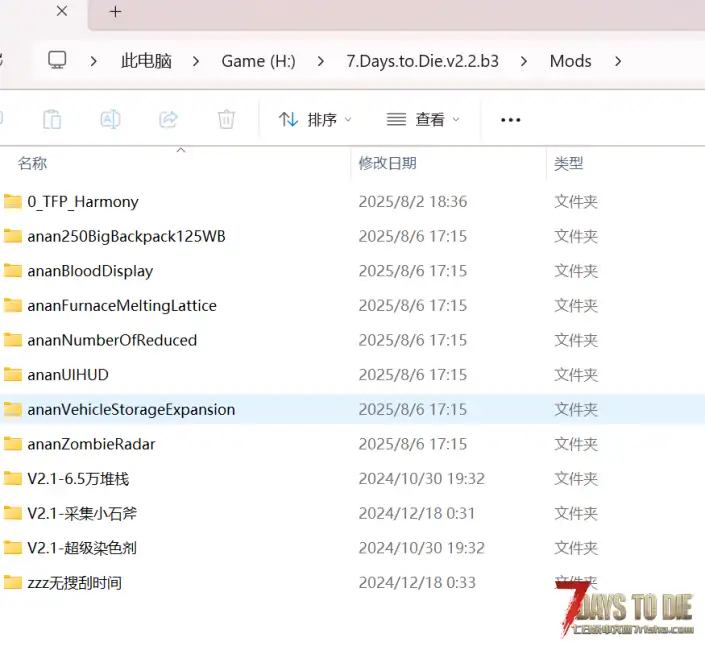Screen dimensions: 705x650
Task: Click the ananFurnaceMeltingLattice folder name
Action: [x=122, y=306]
